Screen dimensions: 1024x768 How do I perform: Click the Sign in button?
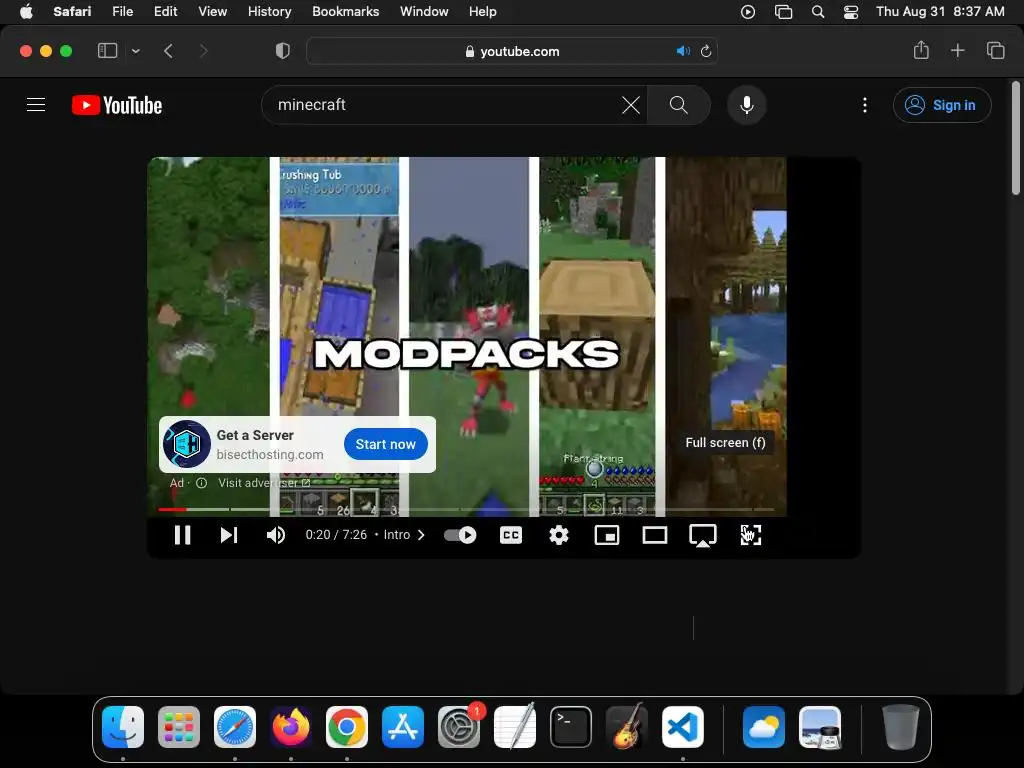coord(942,105)
